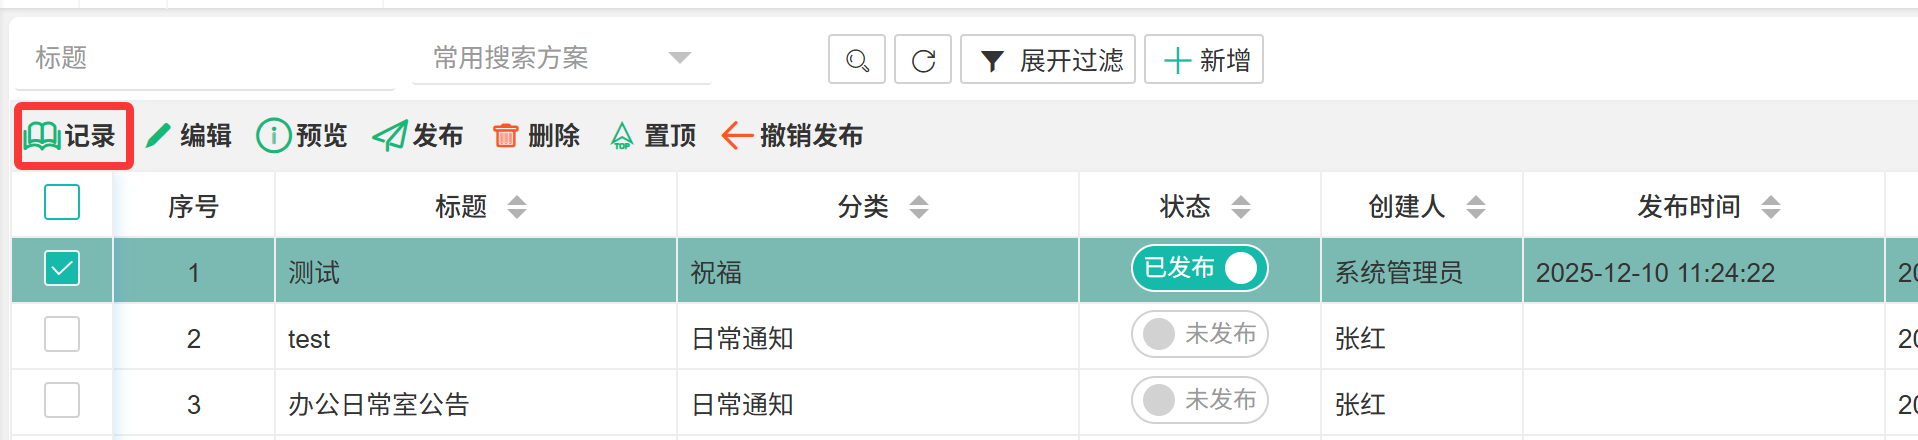Sort the table by 发布时间 column

[1771, 207]
